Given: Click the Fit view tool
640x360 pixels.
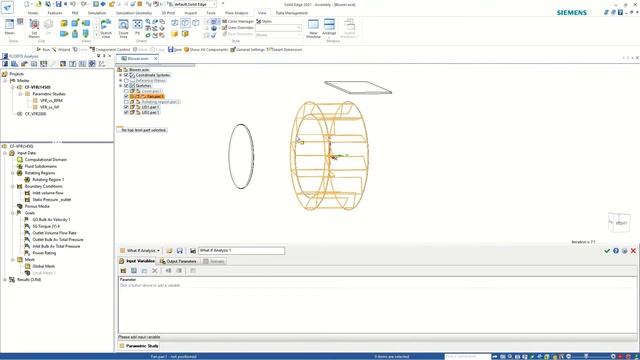Looking at the screenshot, I should tap(138, 27).
